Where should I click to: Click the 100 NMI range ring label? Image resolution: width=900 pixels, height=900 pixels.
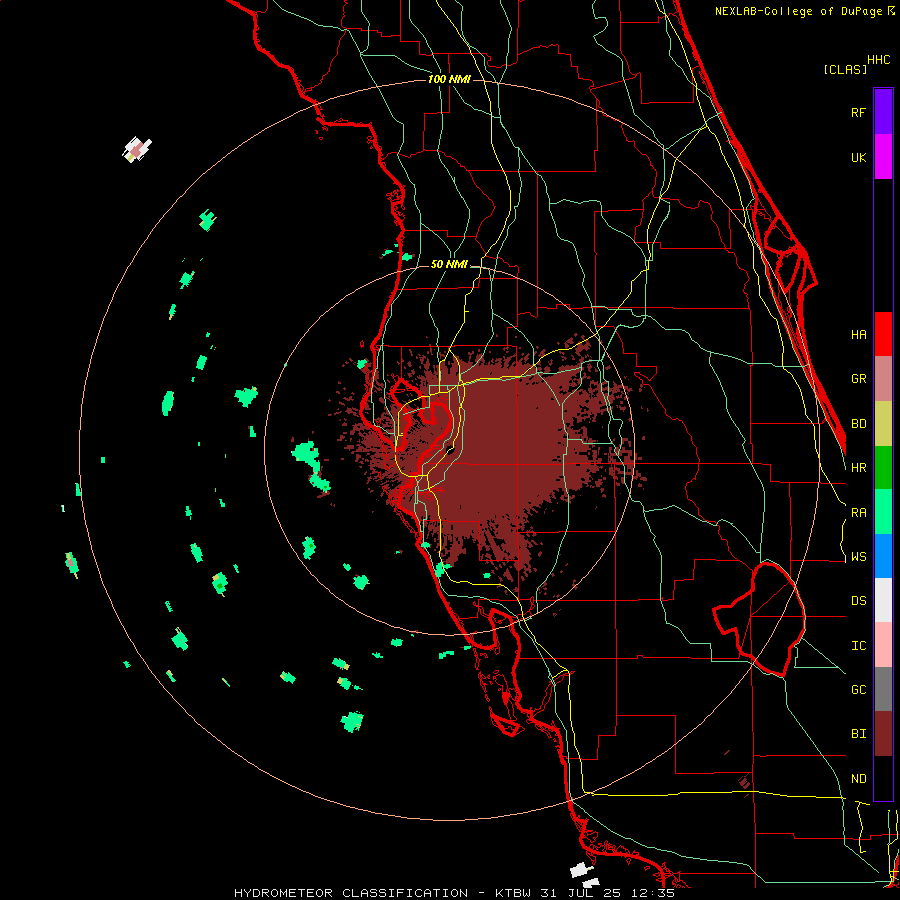coord(449,79)
